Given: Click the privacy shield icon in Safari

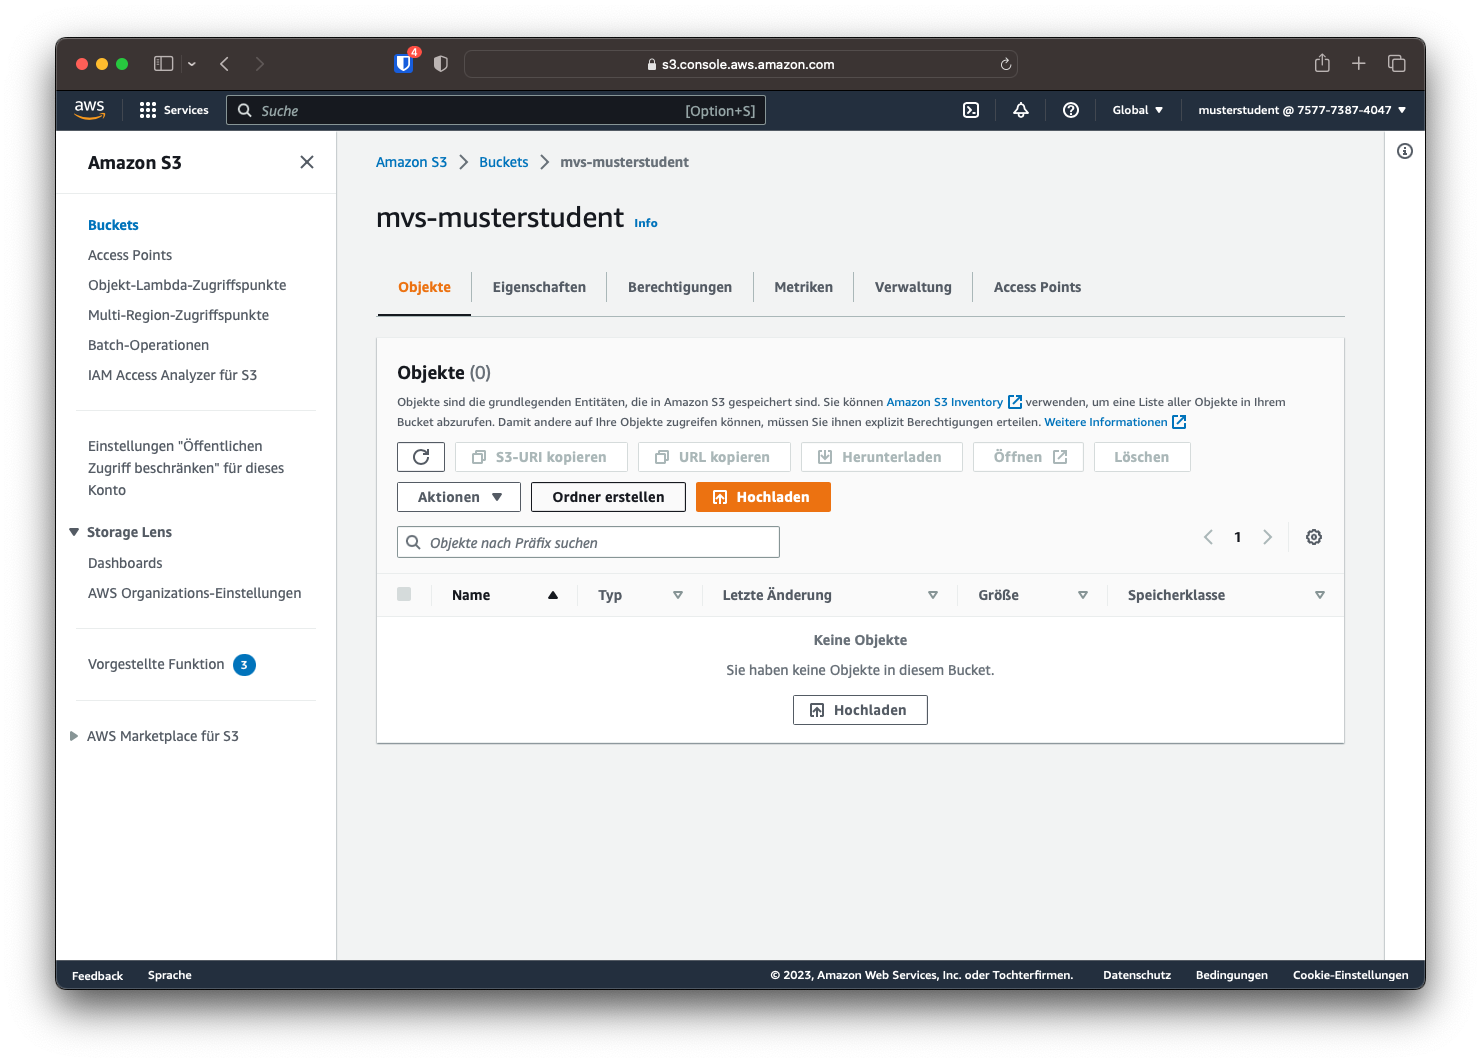Looking at the screenshot, I should (441, 64).
